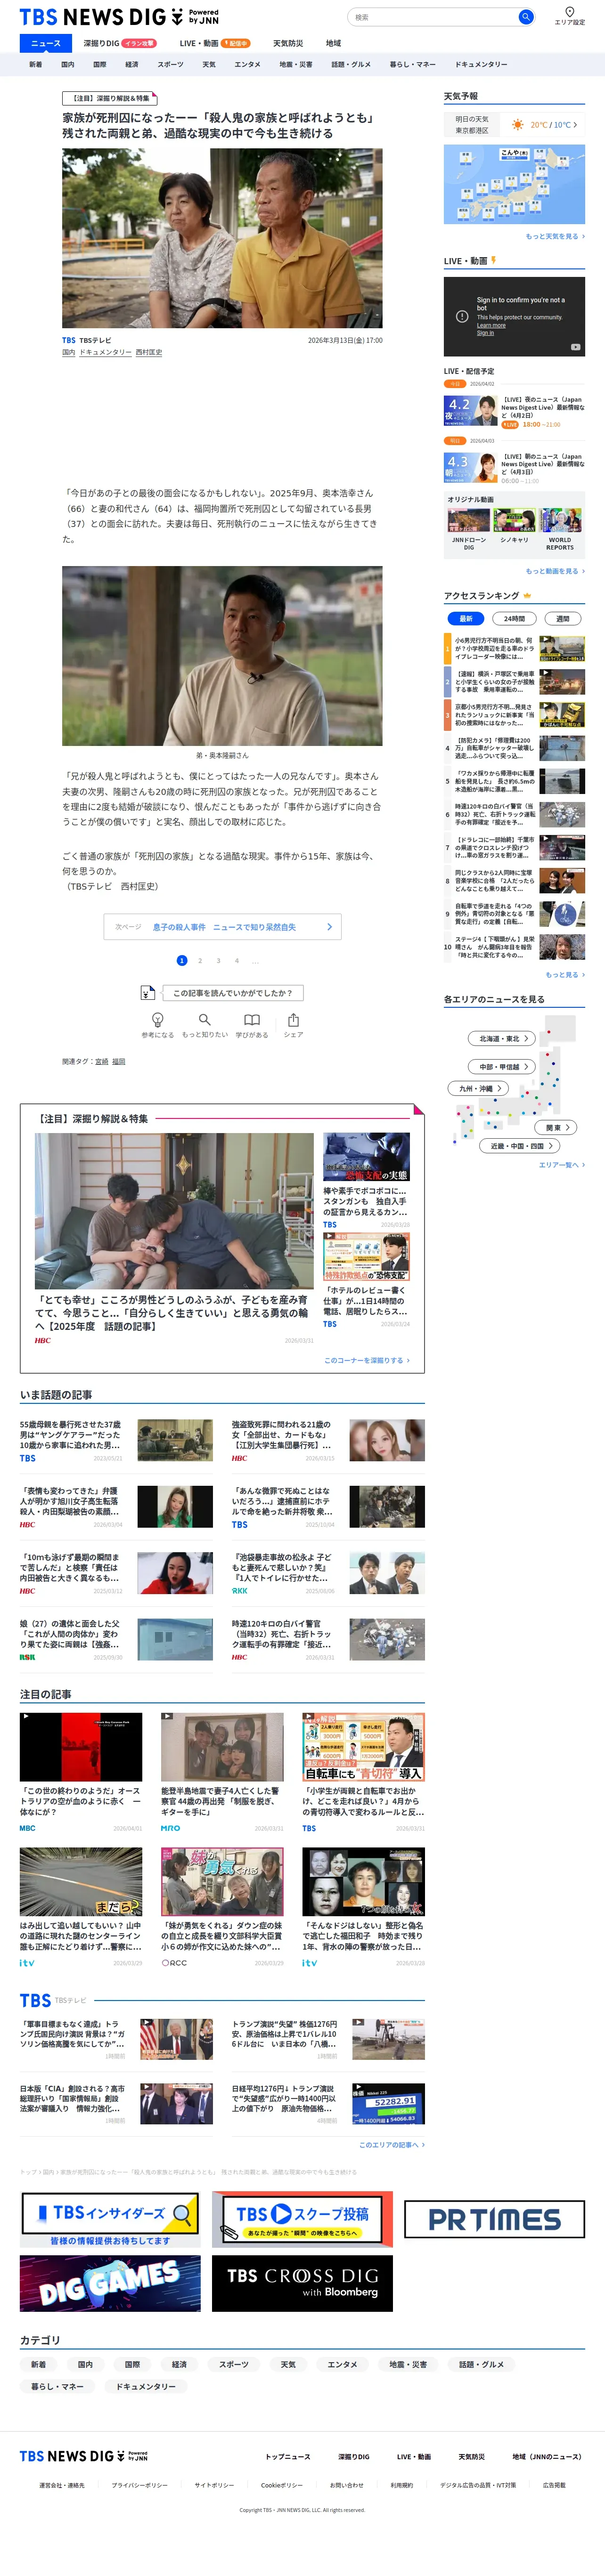
Task: Open the プライバシーポリシー footer link
Action: 140,2484
